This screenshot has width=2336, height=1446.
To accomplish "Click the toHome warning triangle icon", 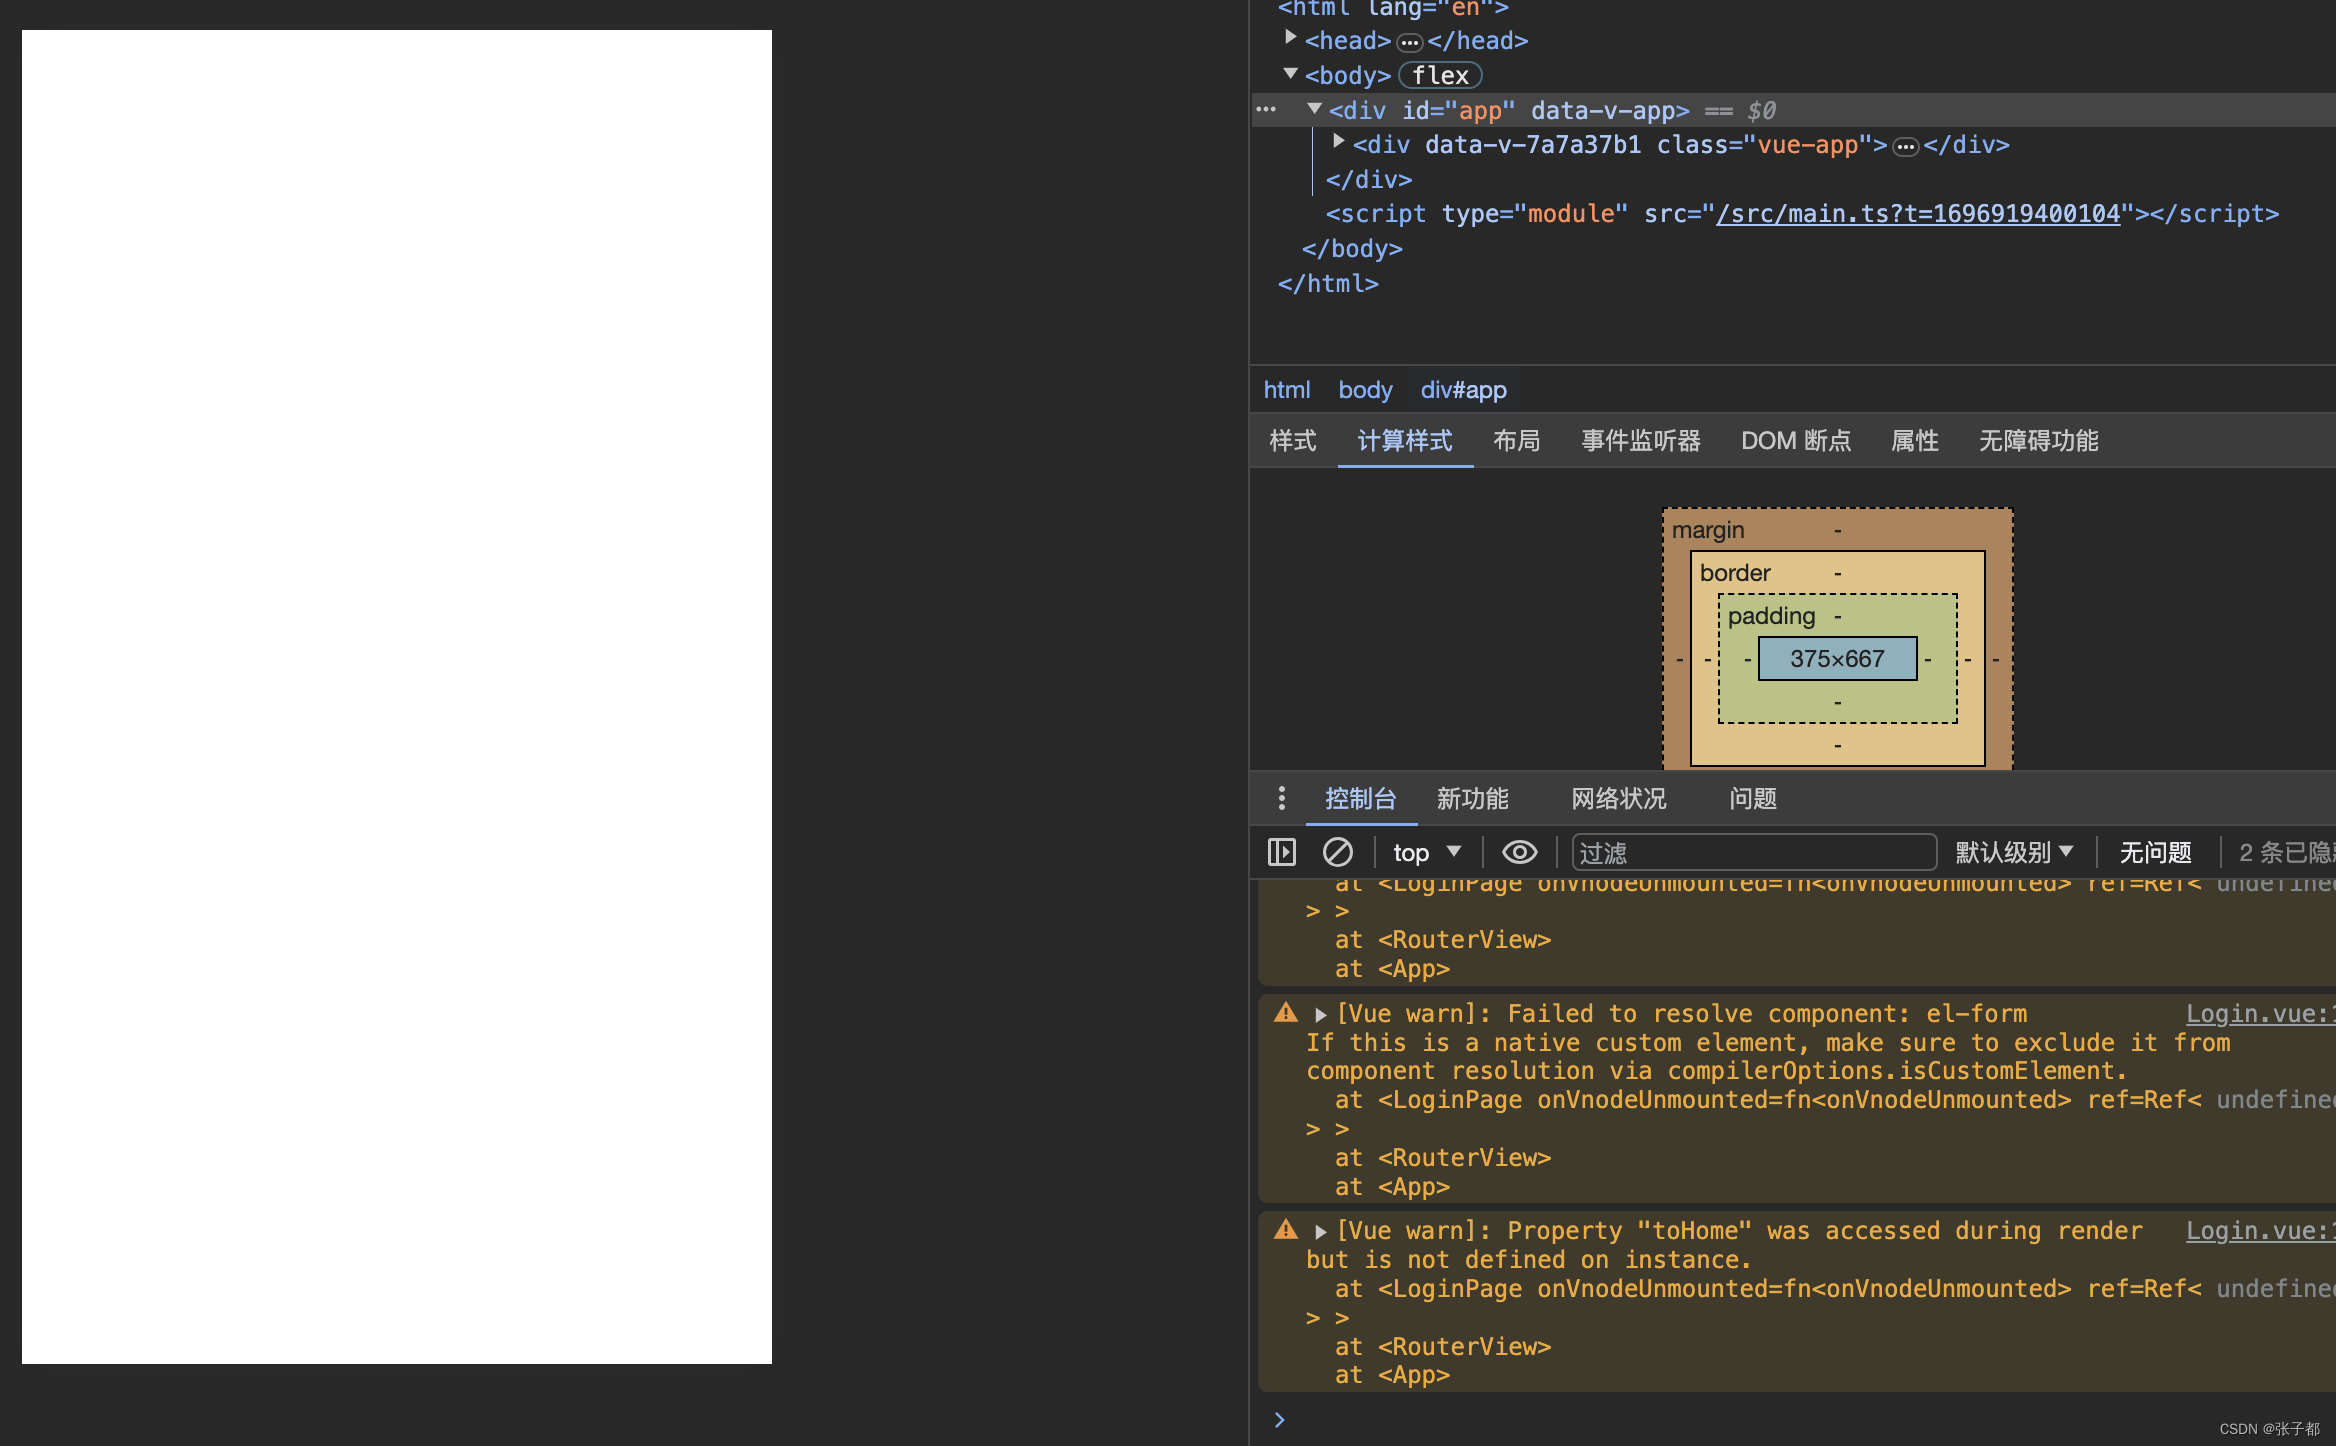I will (1286, 1230).
